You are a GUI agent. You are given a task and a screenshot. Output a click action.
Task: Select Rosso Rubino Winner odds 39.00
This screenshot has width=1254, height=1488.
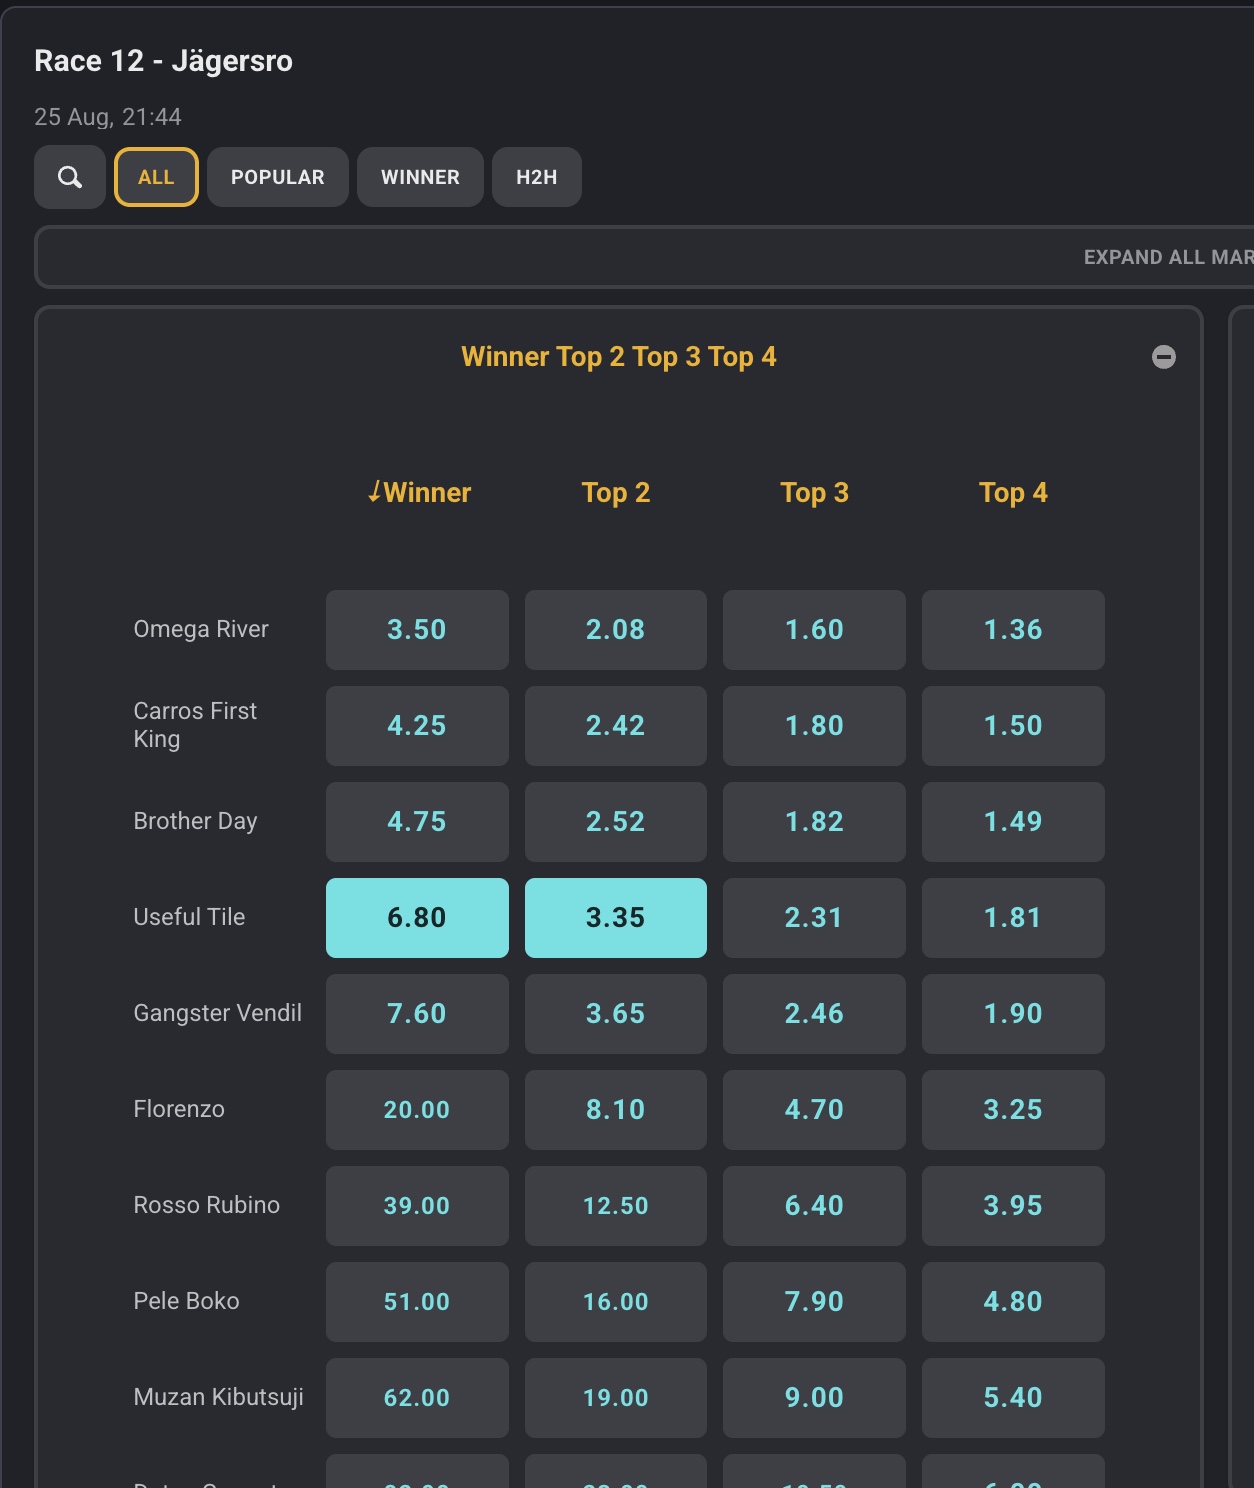coord(417,1206)
